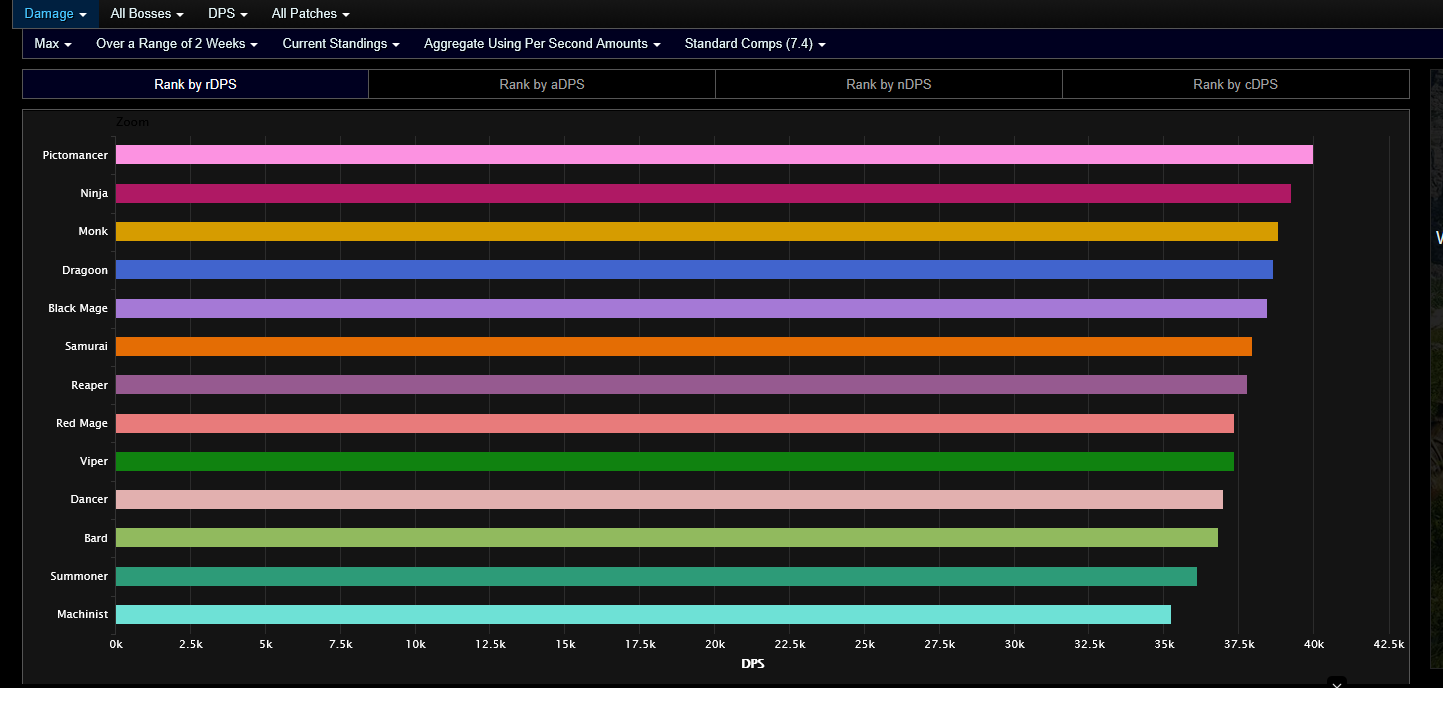Click the Dragoon axis label
The width and height of the screenshot is (1443, 717).
tap(85, 270)
